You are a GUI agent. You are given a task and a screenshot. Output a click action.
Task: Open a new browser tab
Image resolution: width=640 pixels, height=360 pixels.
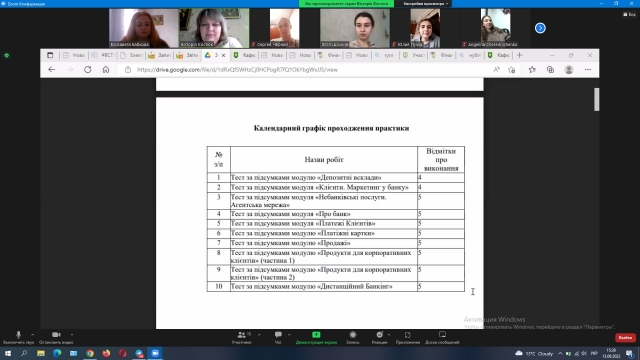coord(520,55)
